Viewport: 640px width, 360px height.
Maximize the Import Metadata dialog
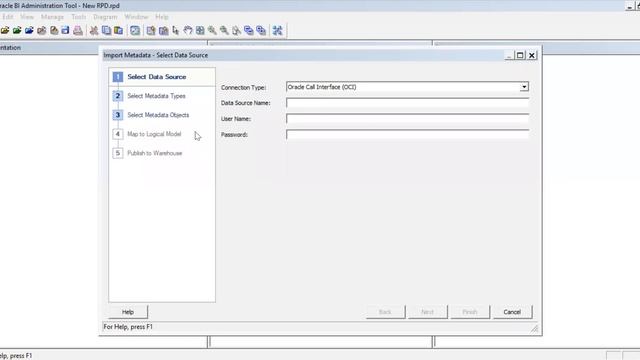[520, 55]
